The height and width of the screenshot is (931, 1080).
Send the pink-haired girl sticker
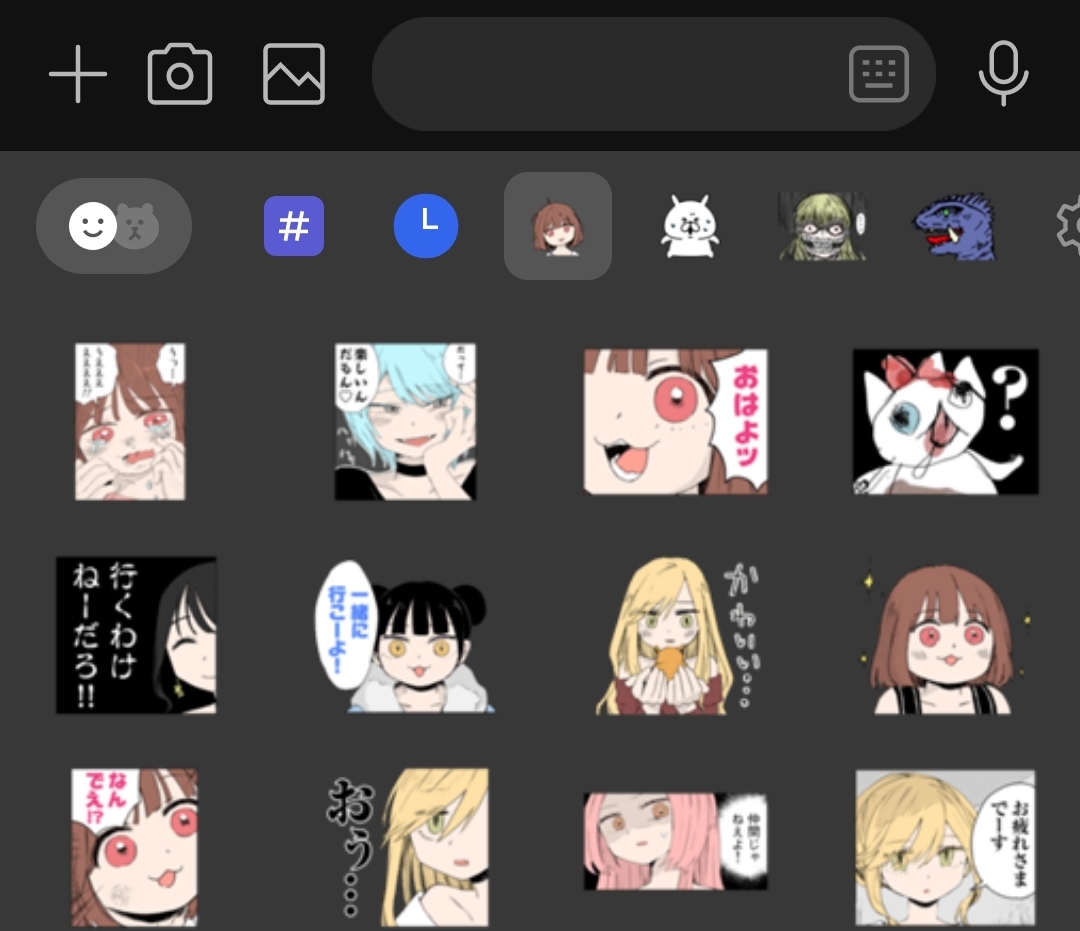[x=676, y=841]
